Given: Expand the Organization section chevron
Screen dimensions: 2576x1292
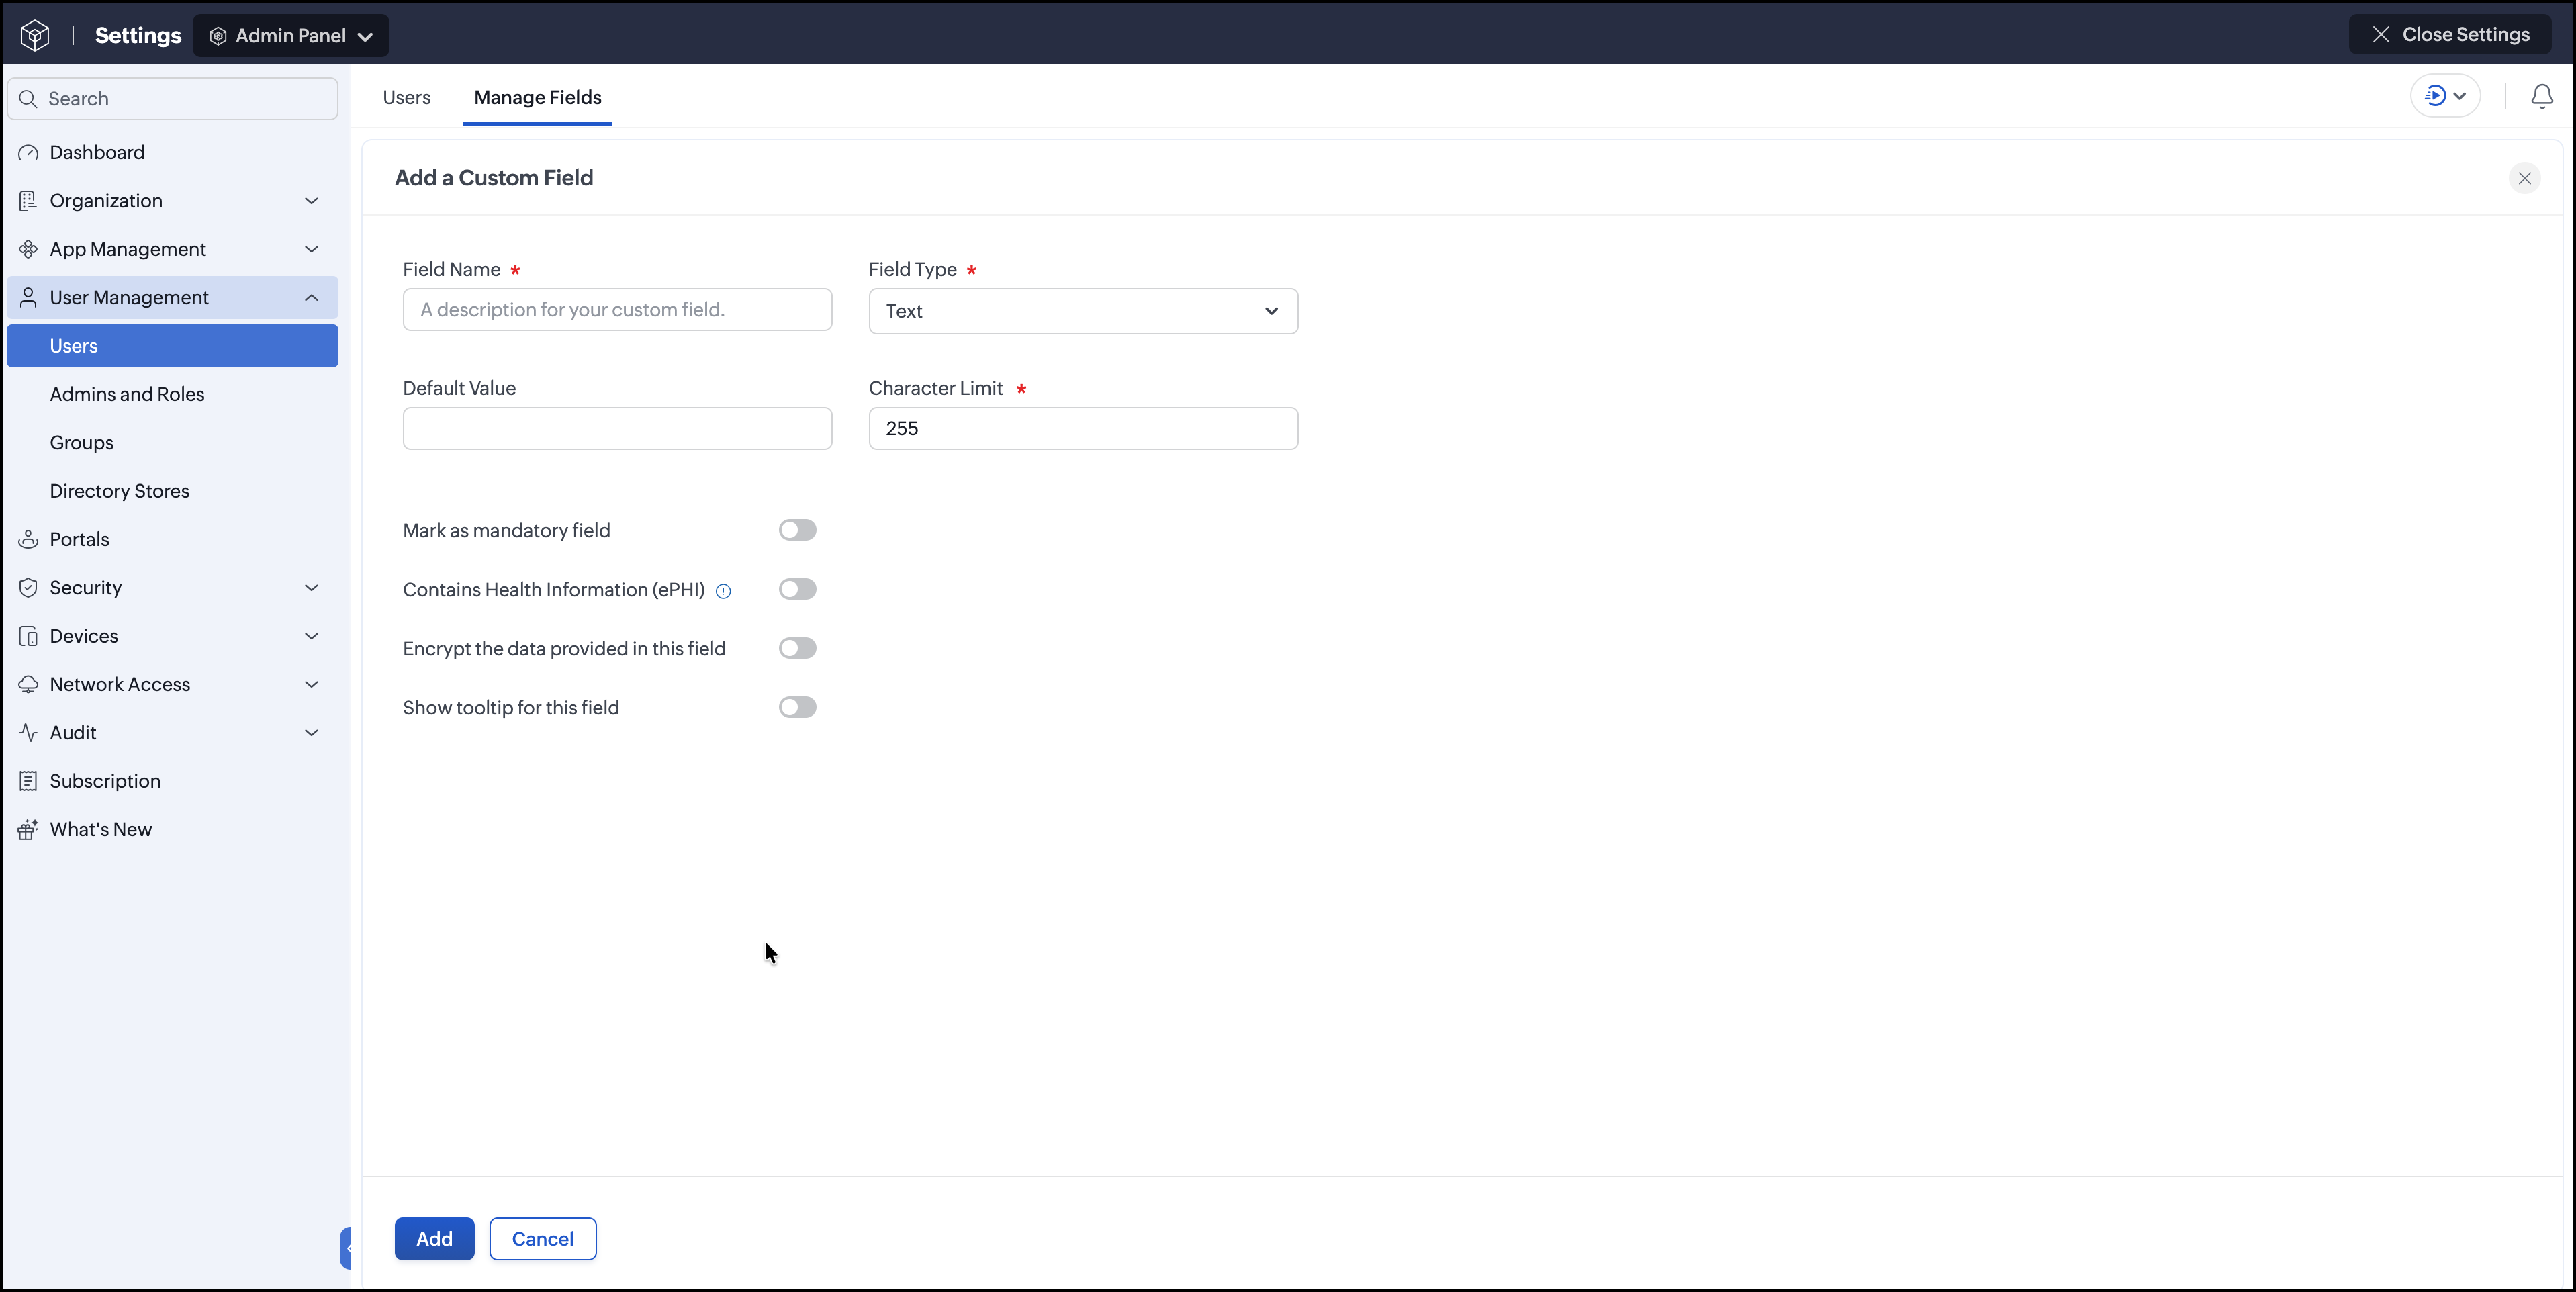Looking at the screenshot, I should point(312,201).
